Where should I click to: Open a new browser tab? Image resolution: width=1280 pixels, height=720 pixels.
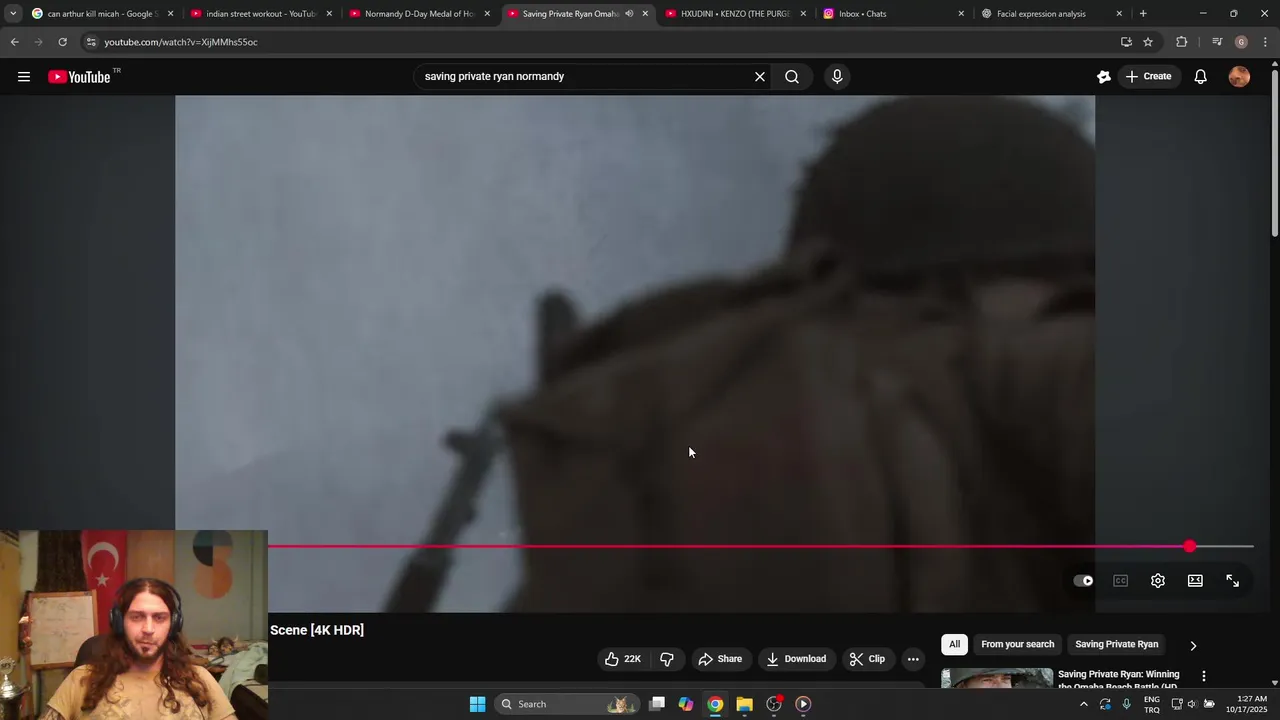[1143, 14]
